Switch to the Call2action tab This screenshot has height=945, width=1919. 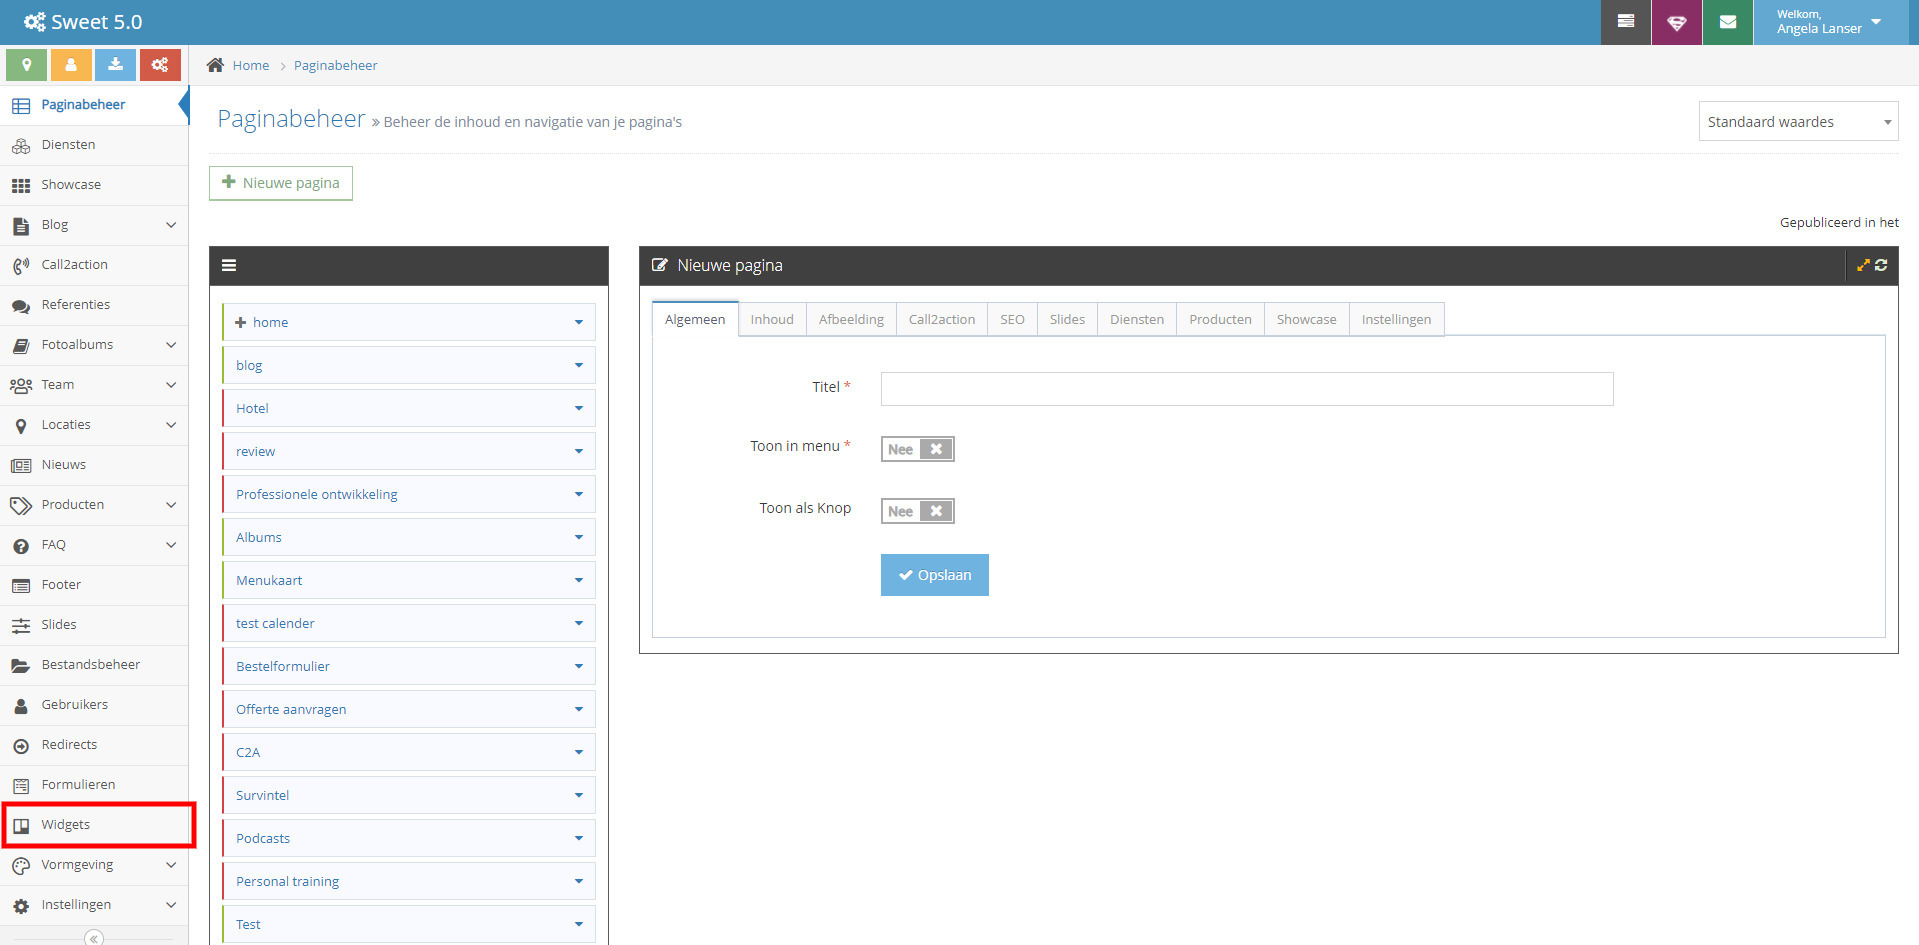[942, 320]
